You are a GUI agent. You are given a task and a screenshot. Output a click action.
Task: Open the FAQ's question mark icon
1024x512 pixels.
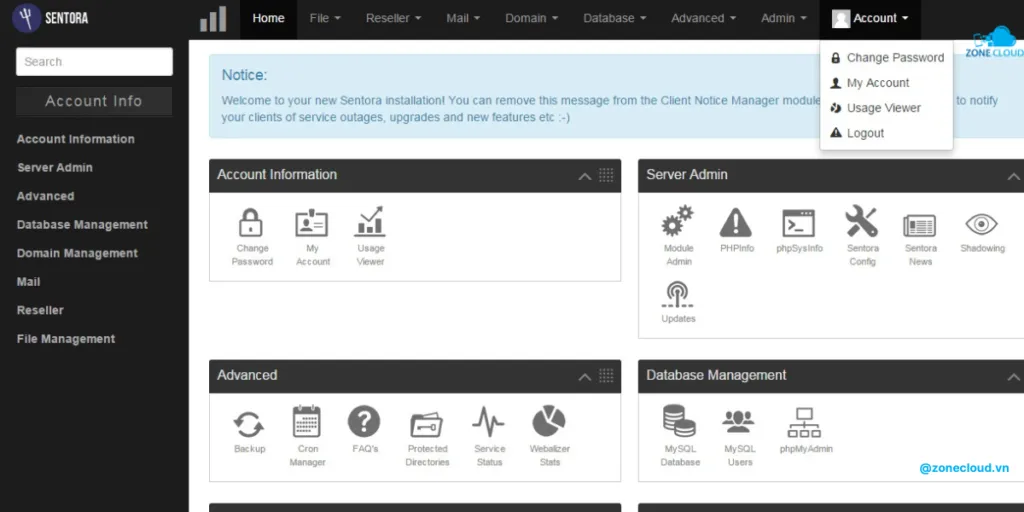pos(364,422)
